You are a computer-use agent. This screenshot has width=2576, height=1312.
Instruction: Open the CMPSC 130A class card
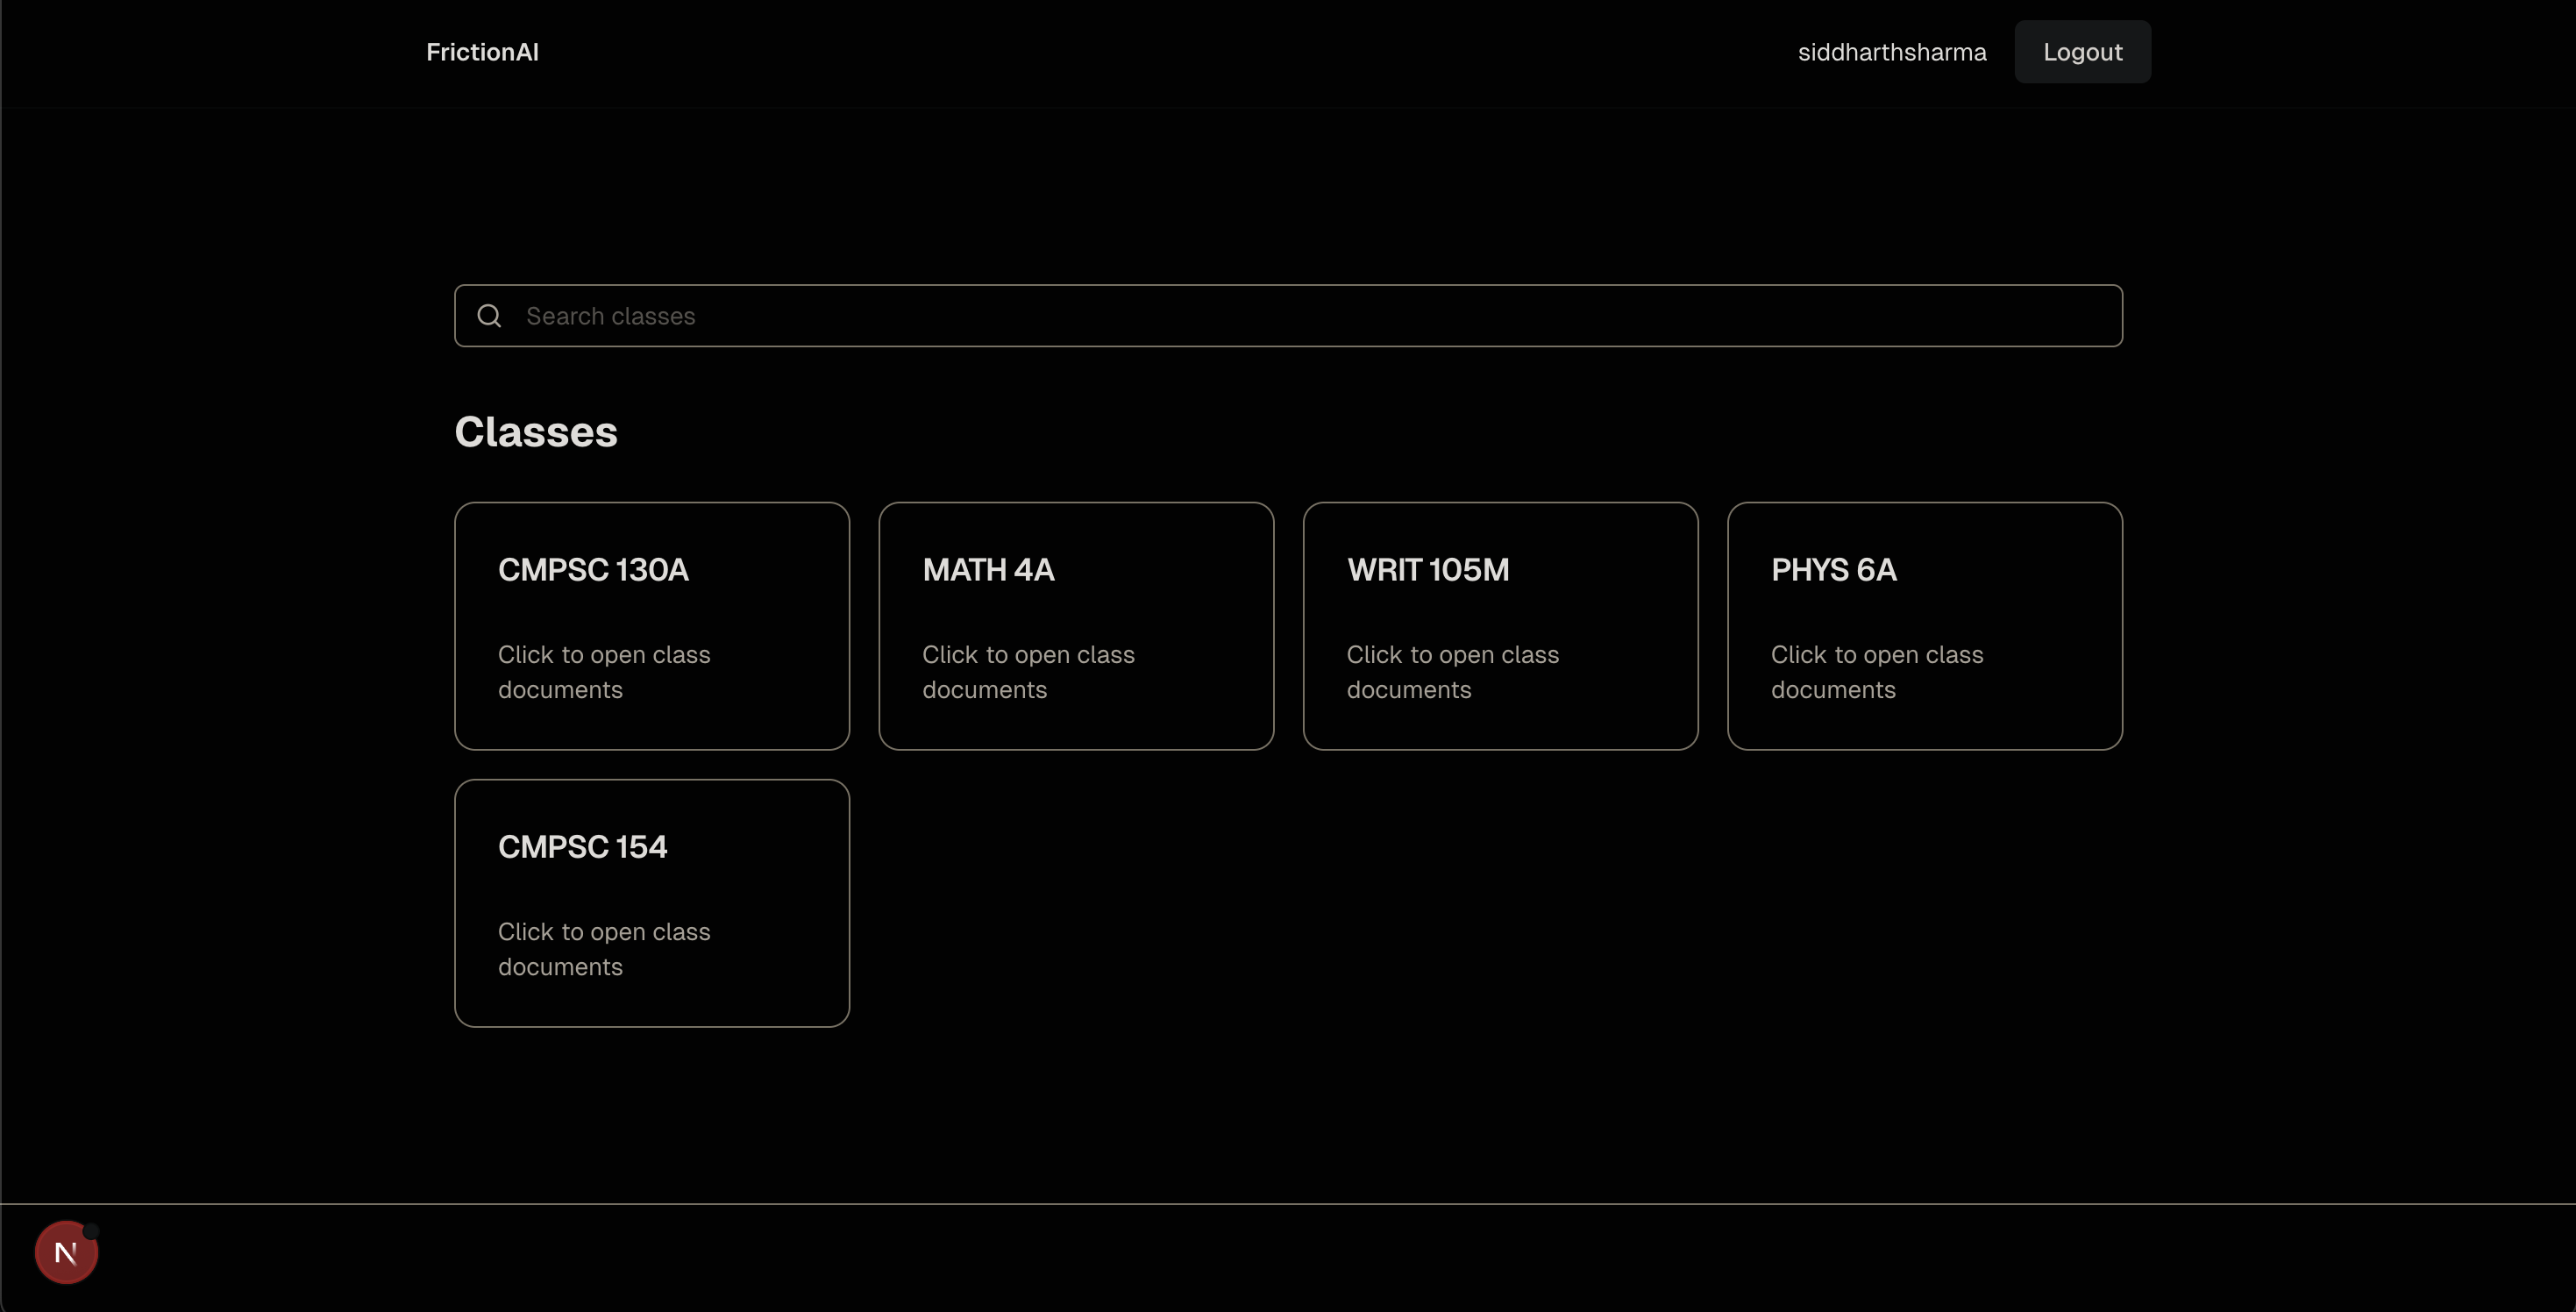652,626
